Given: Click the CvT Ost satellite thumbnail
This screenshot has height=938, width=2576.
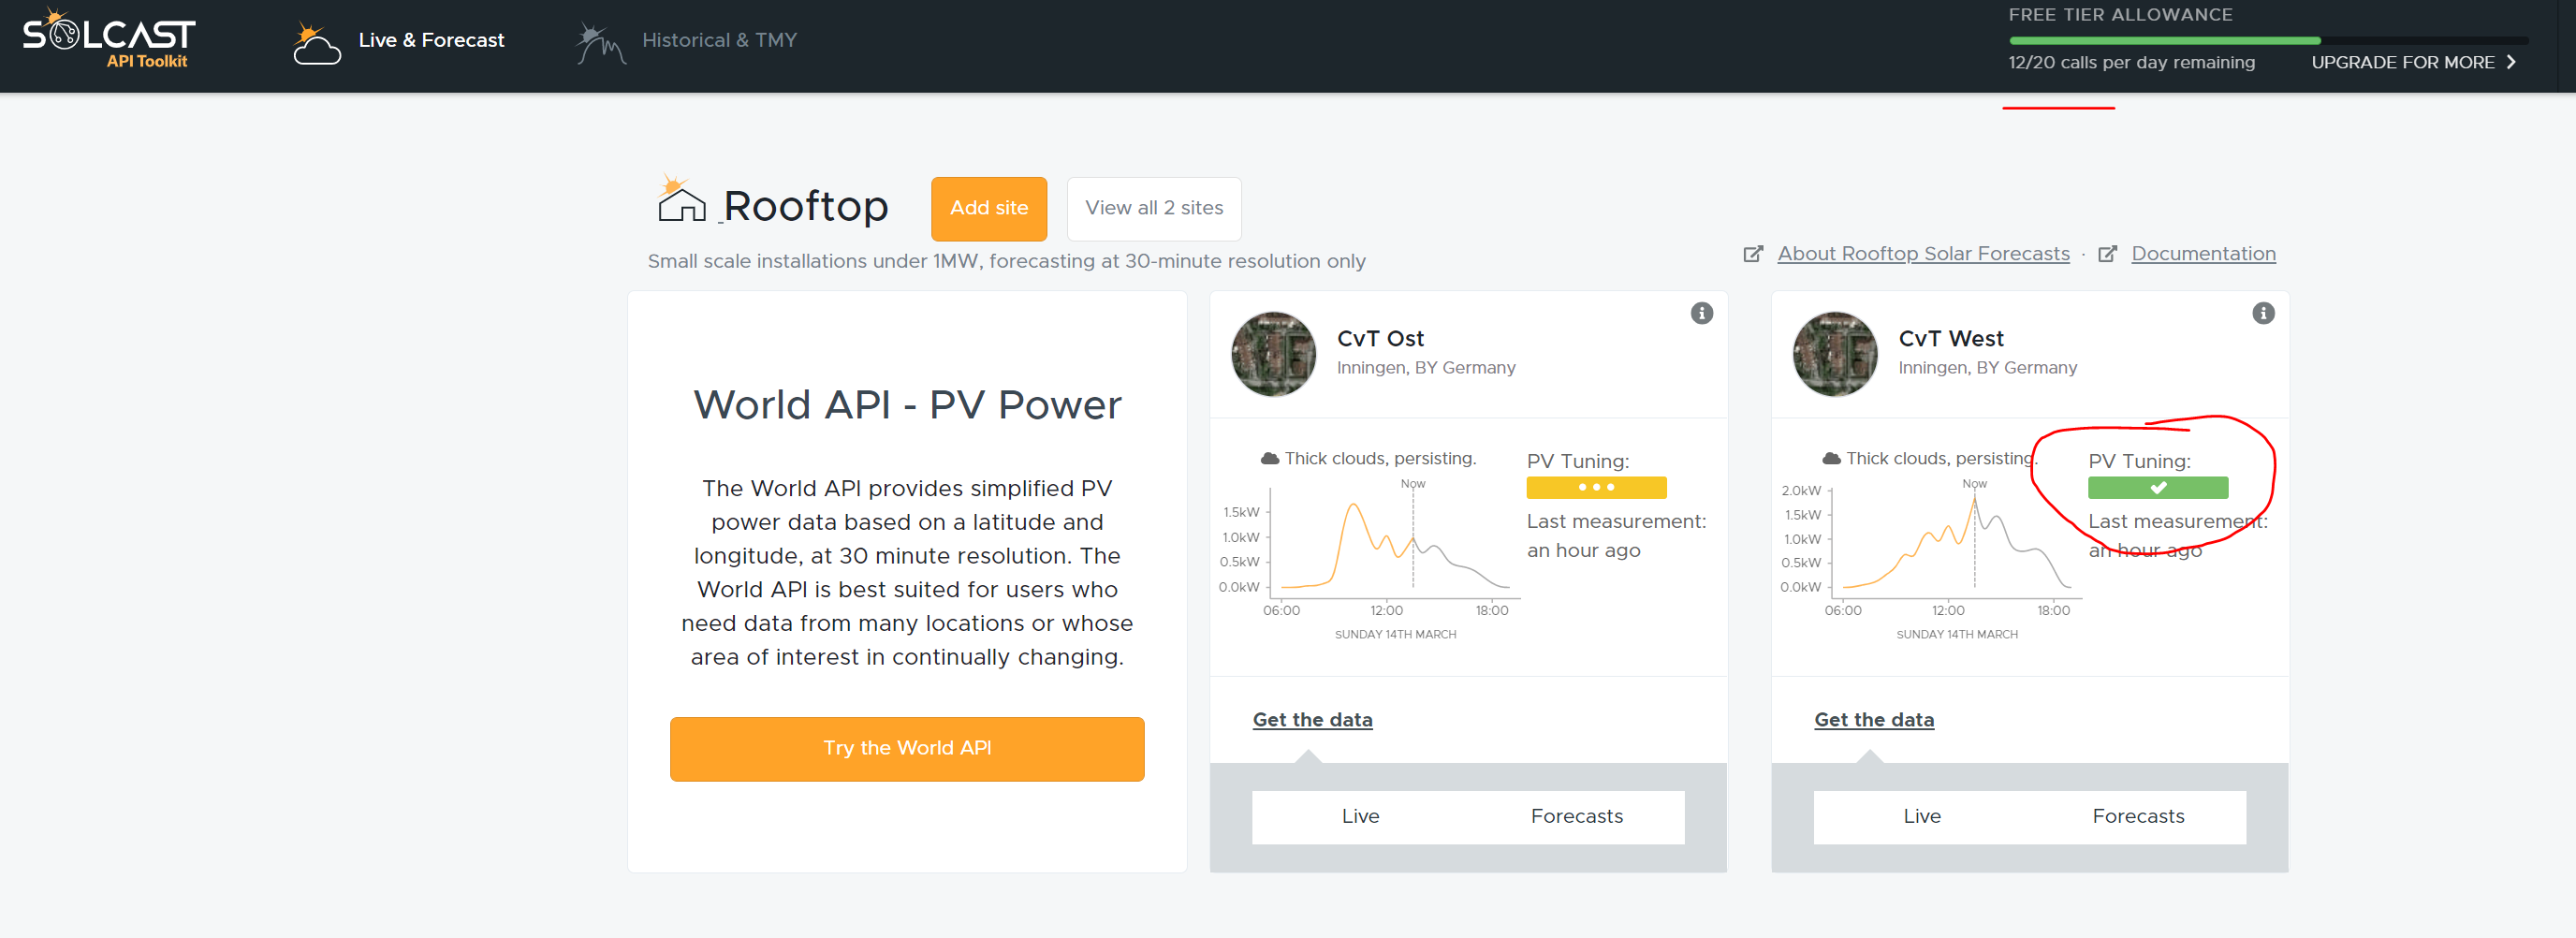Looking at the screenshot, I should (1273, 354).
